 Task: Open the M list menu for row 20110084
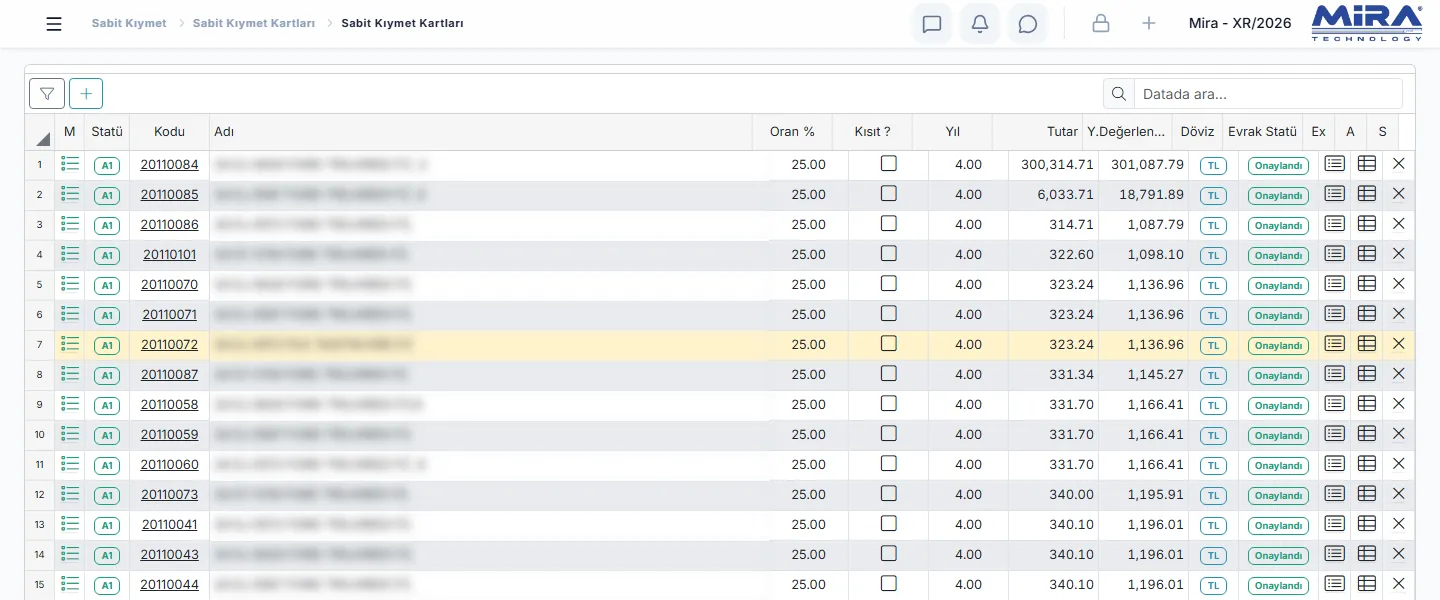pyautogui.click(x=70, y=164)
